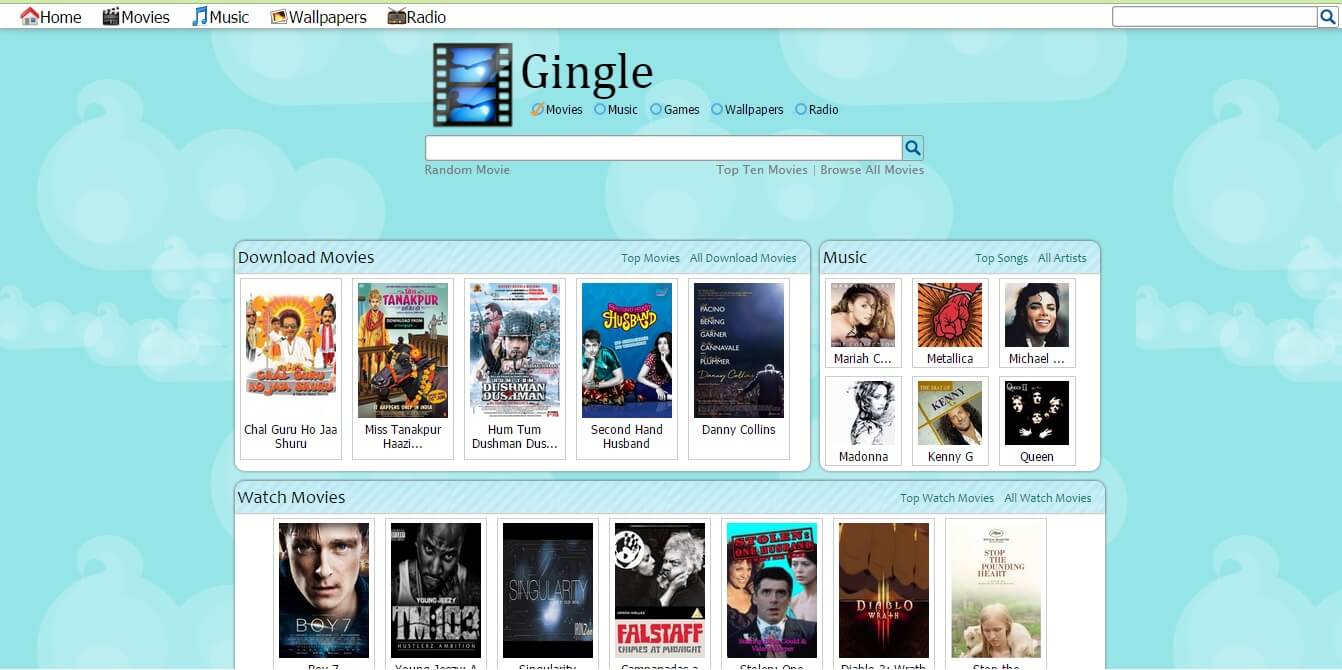
Task: Click the blue magnifier search button beside main search field
Action: [x=912, y=148]
